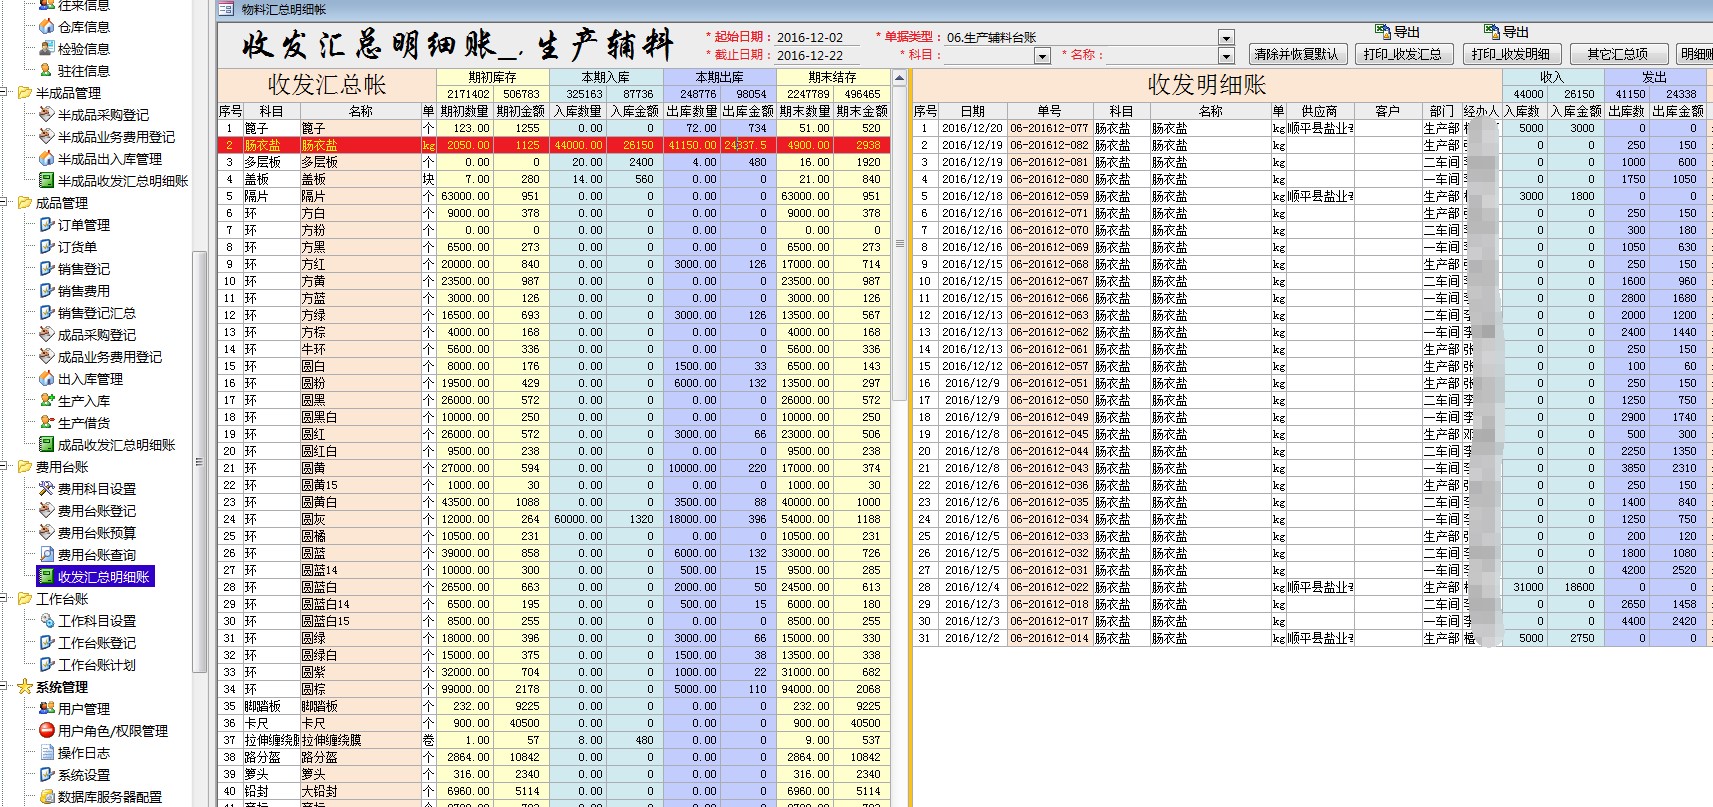
Task: Click the 费用科目设置 tools icon
Action: (46, 489)
